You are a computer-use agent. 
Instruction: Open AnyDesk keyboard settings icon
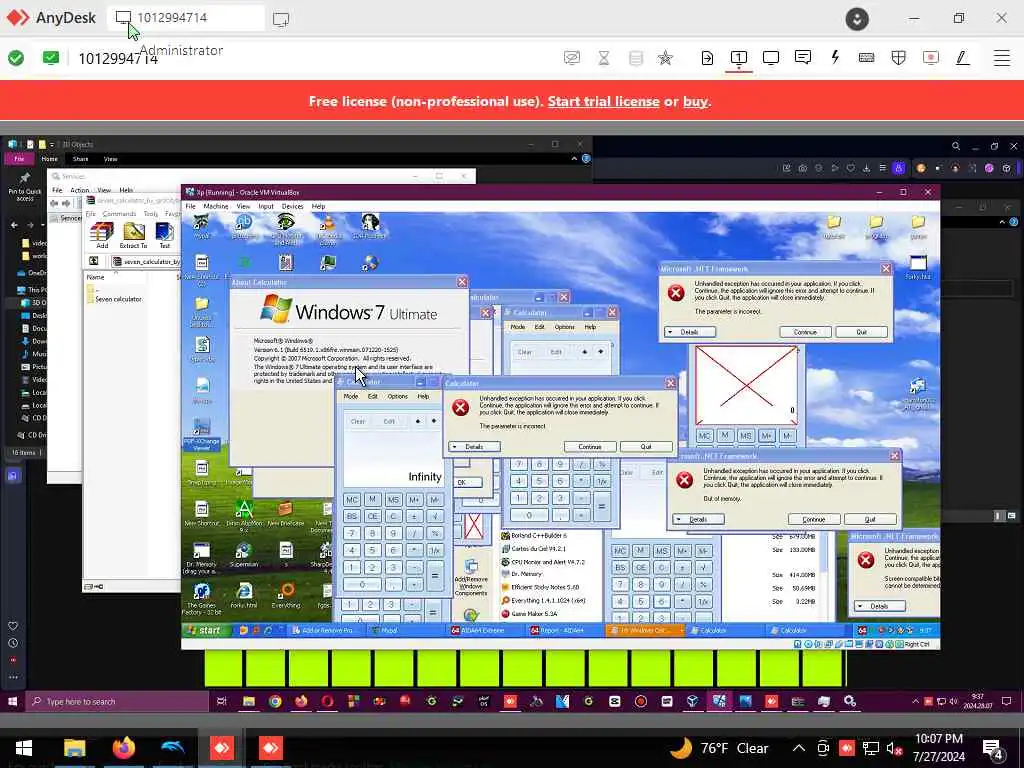point(867,57)
